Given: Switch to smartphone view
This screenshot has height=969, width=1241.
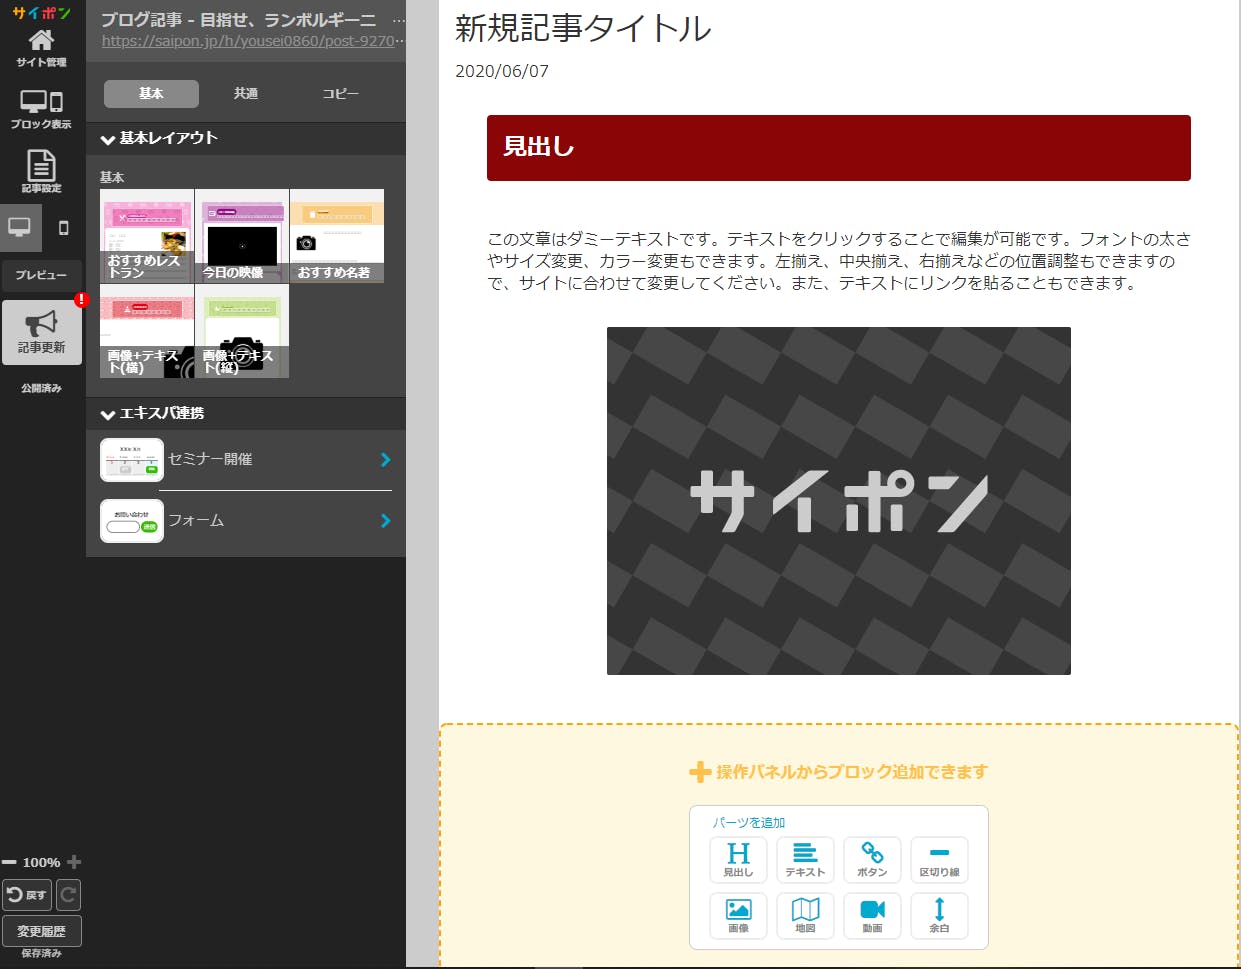Looking at the screenshot, I should point(63,228).
